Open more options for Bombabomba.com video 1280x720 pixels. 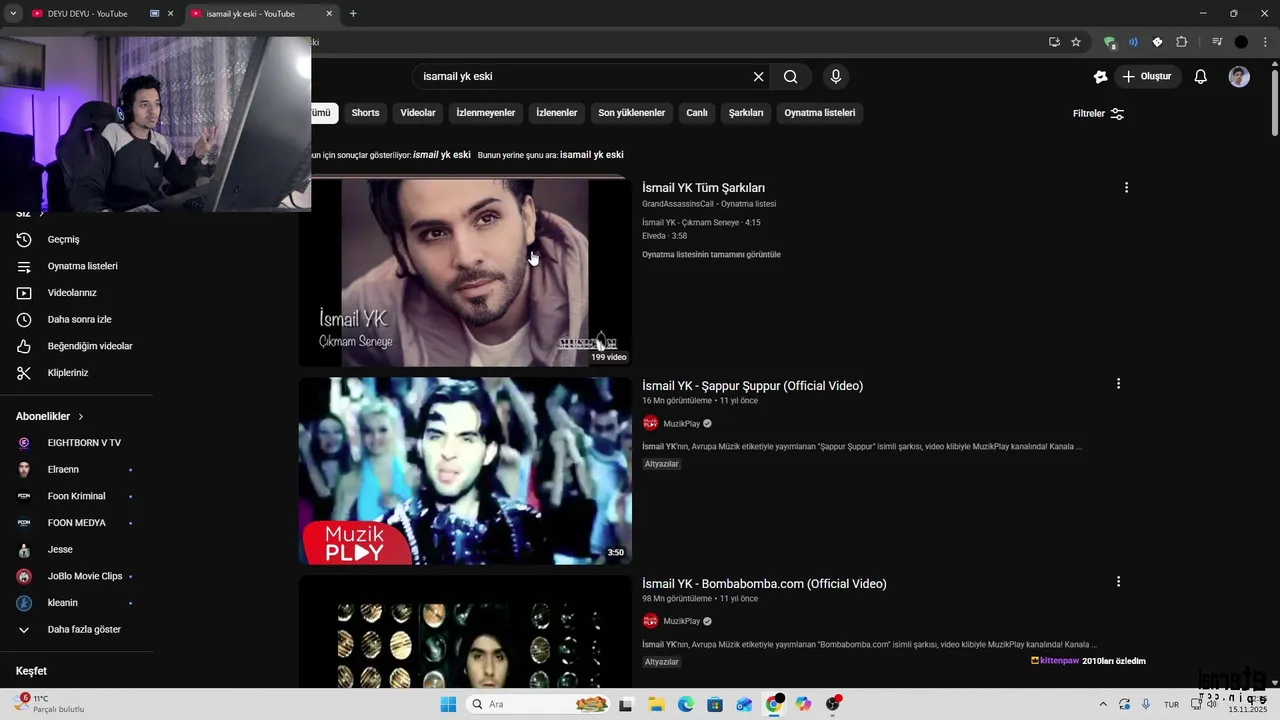(1118, 582)
